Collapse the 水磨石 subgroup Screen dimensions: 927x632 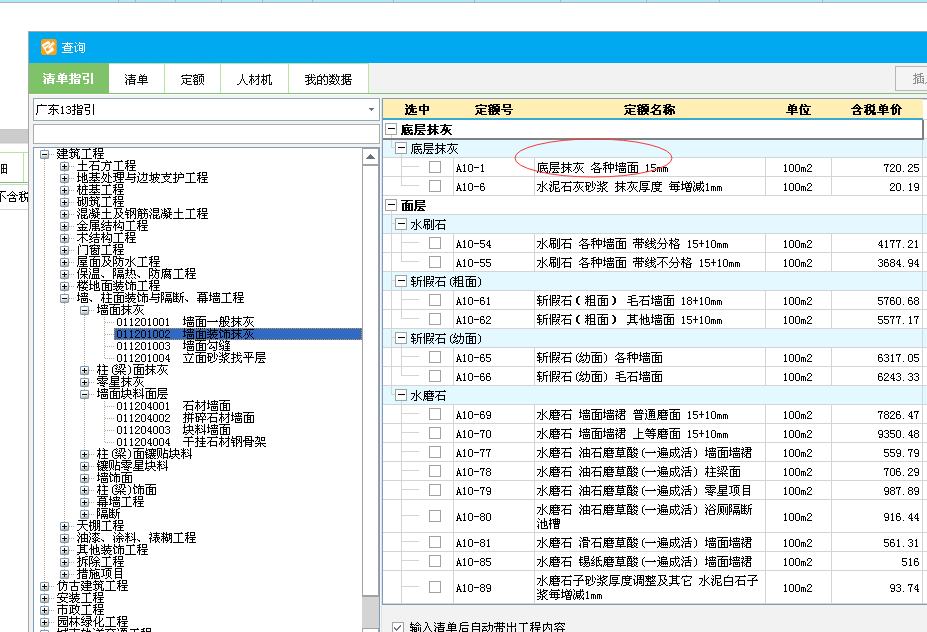click(401, 395)
